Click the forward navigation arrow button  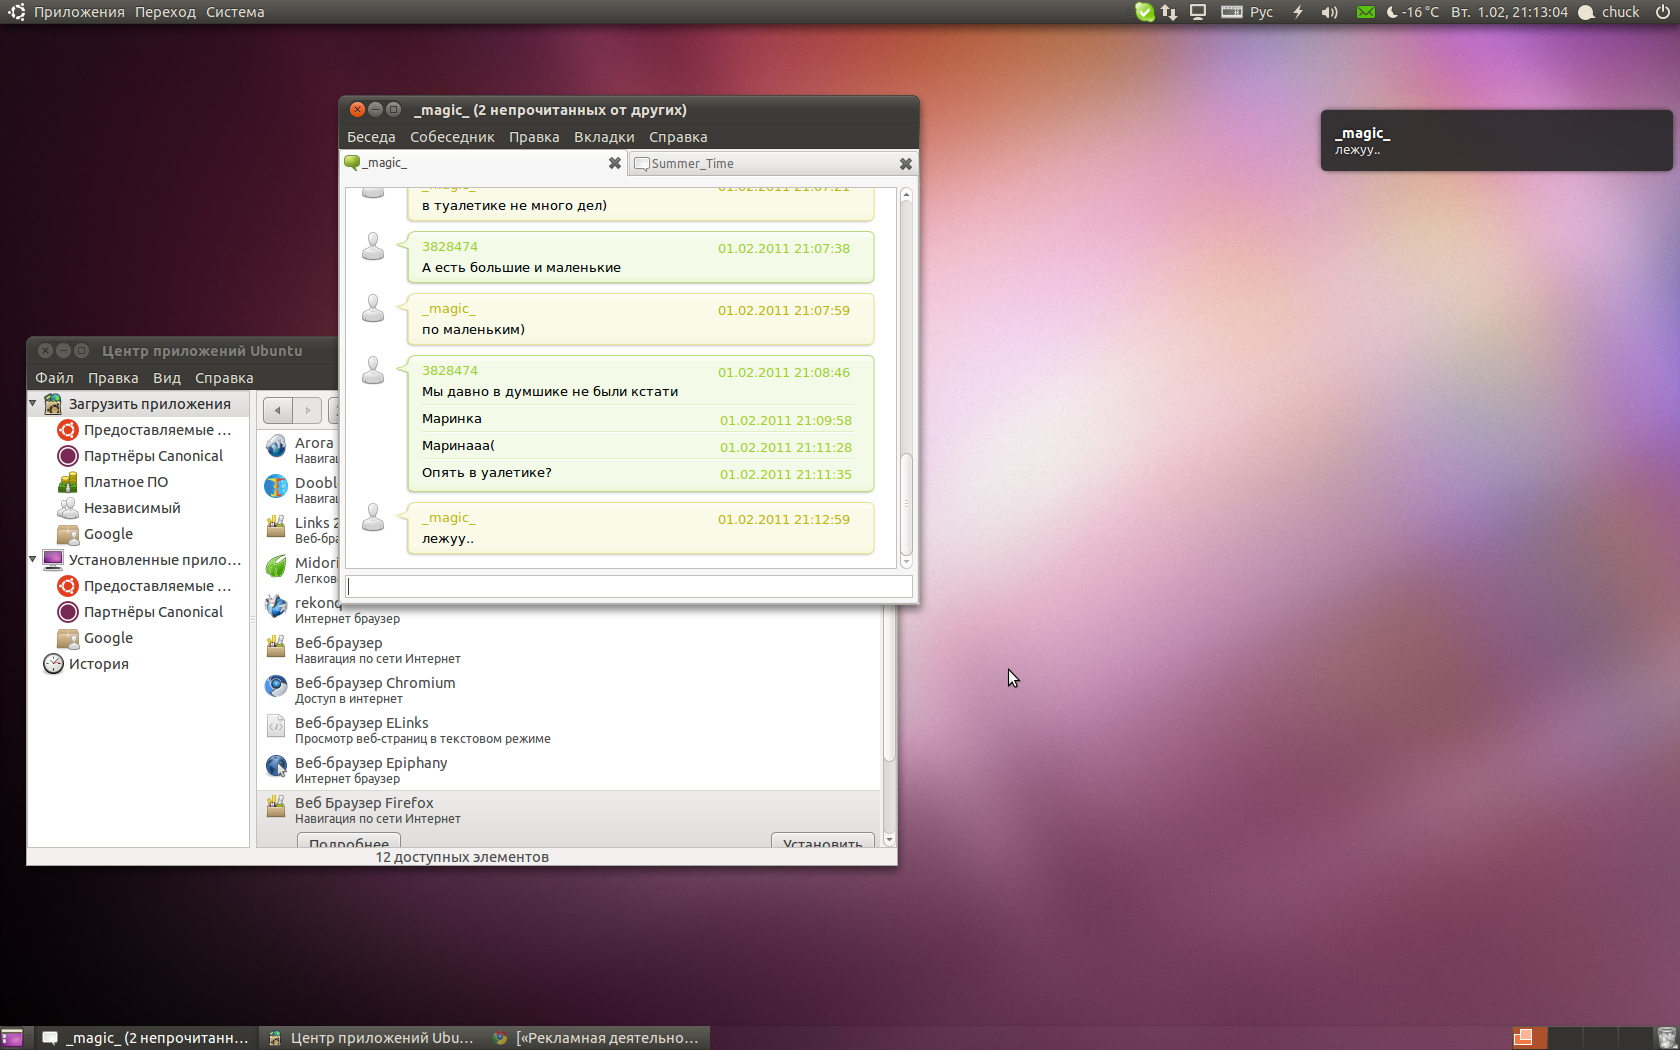tap(308, 410)
